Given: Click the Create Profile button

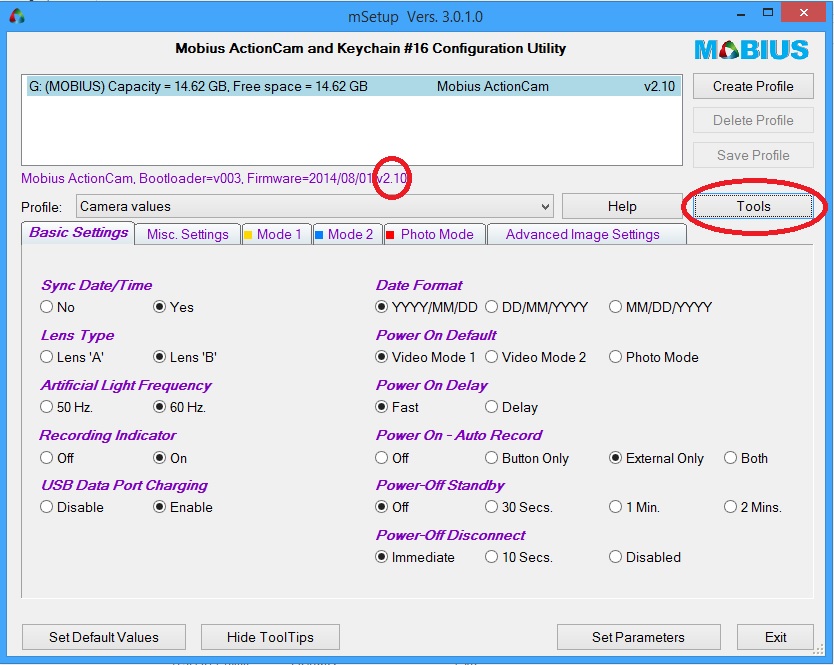Looking at the screenshot, I should (753, 86).
